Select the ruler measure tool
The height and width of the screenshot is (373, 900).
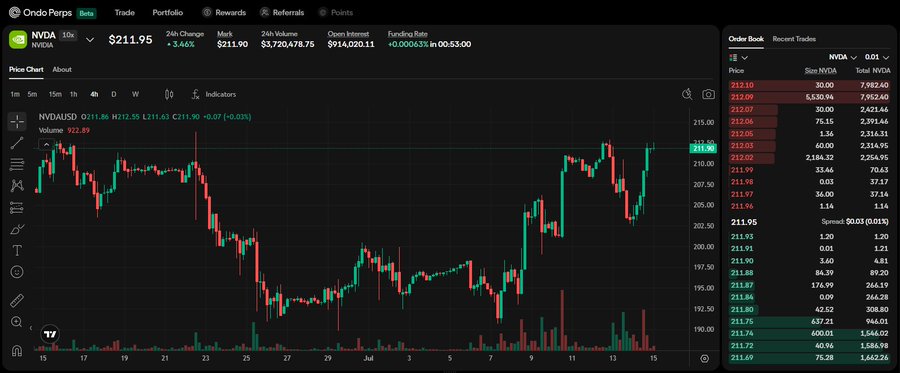click(x=17, y=300)
